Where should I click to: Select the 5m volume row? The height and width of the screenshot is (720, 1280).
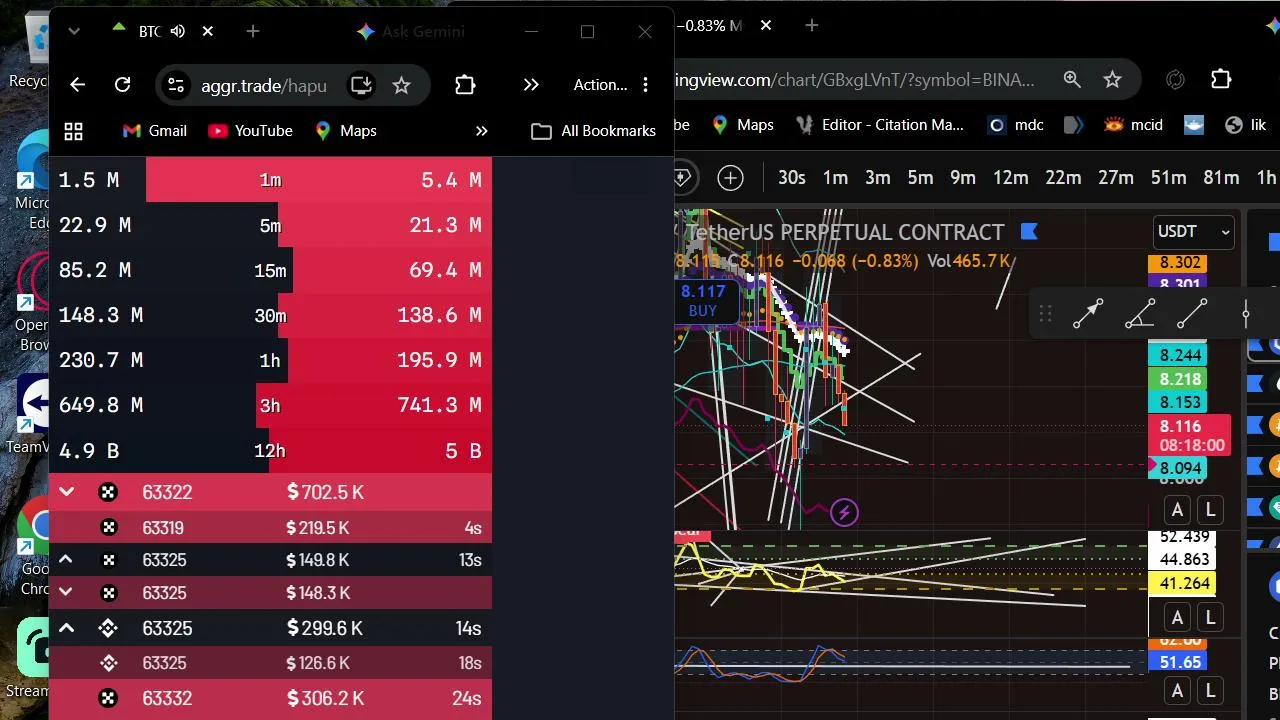click(x=270, y=225)
